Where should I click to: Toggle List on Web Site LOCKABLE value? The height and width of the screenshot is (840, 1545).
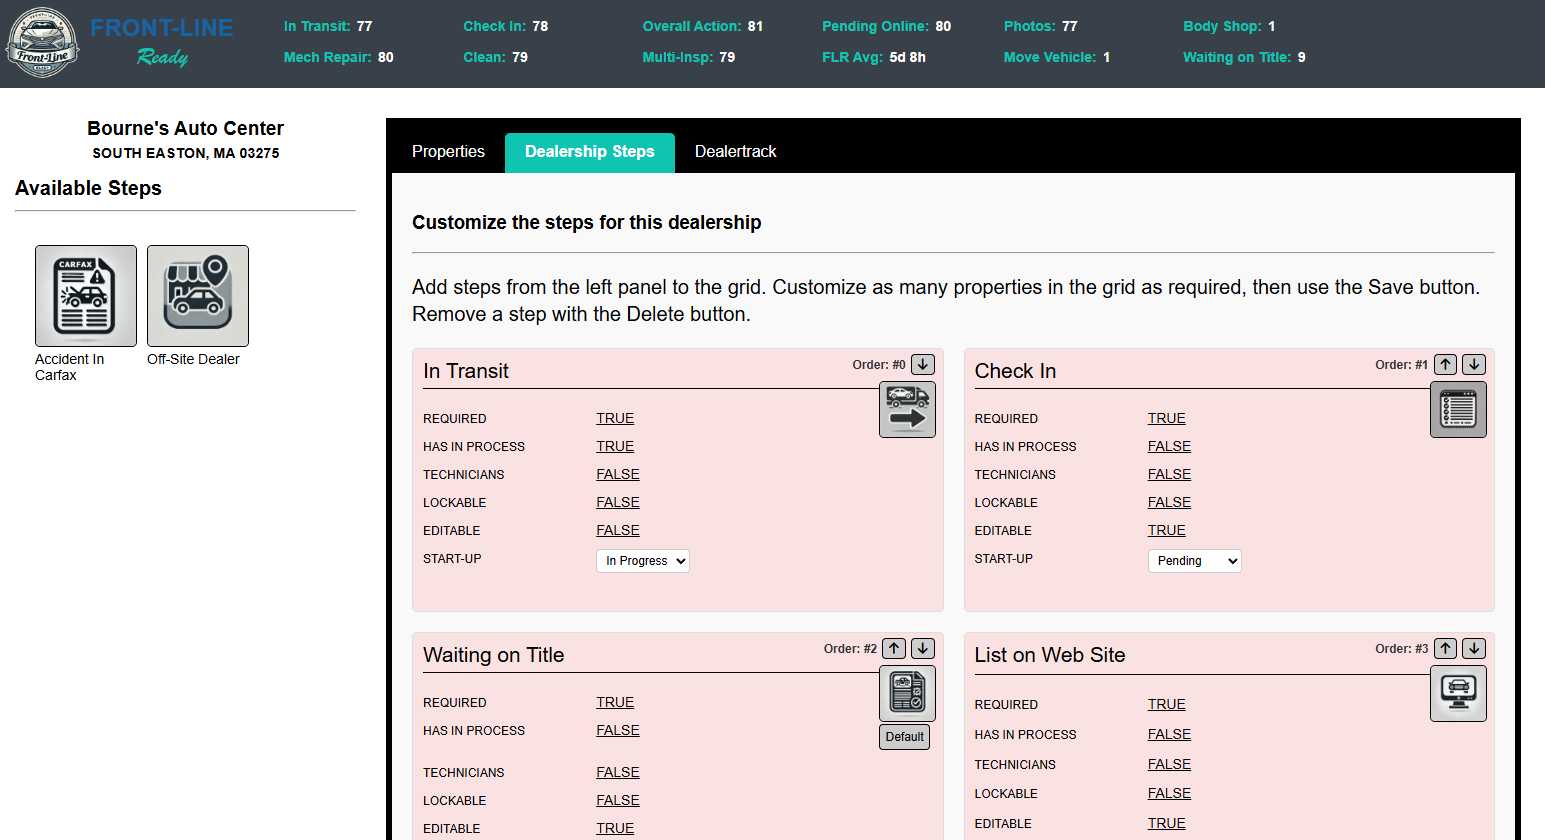pyautogui.click(x=1169, y=794)
